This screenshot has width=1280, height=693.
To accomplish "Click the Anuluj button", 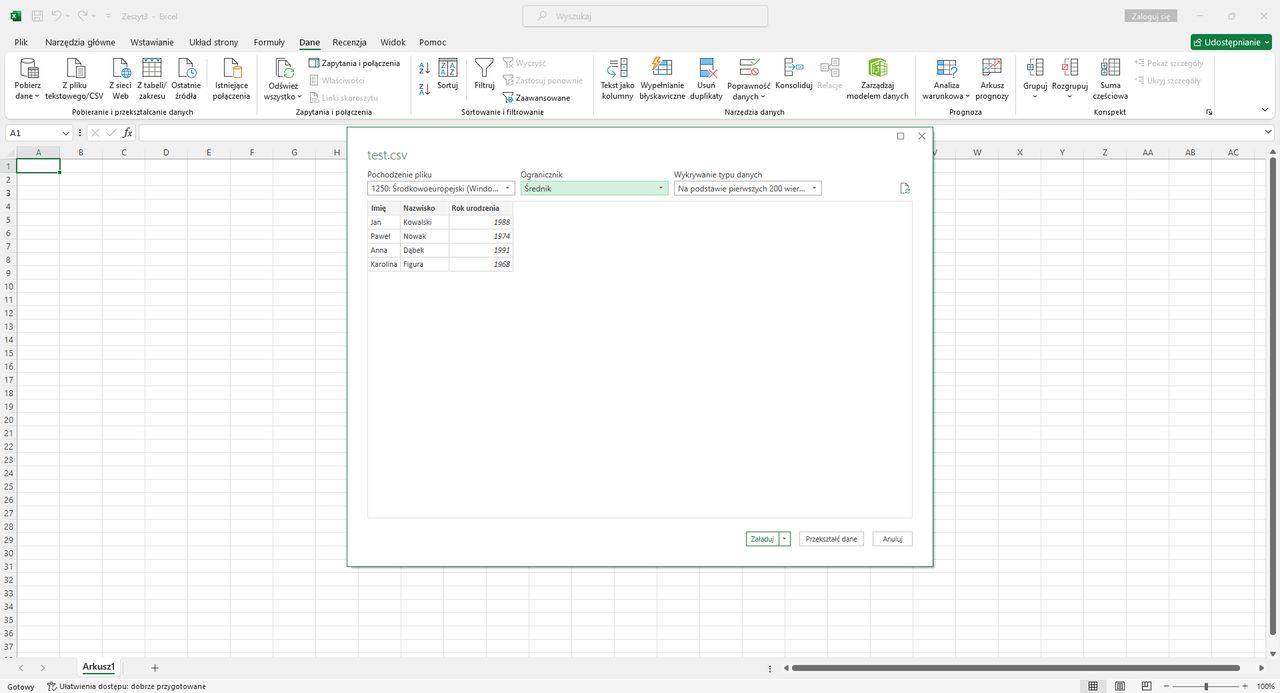I will [x=892, y=539].
